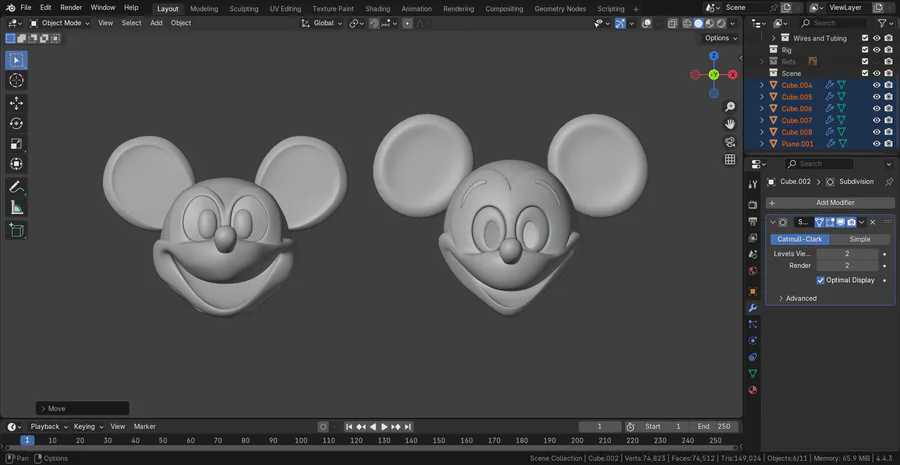
Task: Open the File menu
Action: 26,7
